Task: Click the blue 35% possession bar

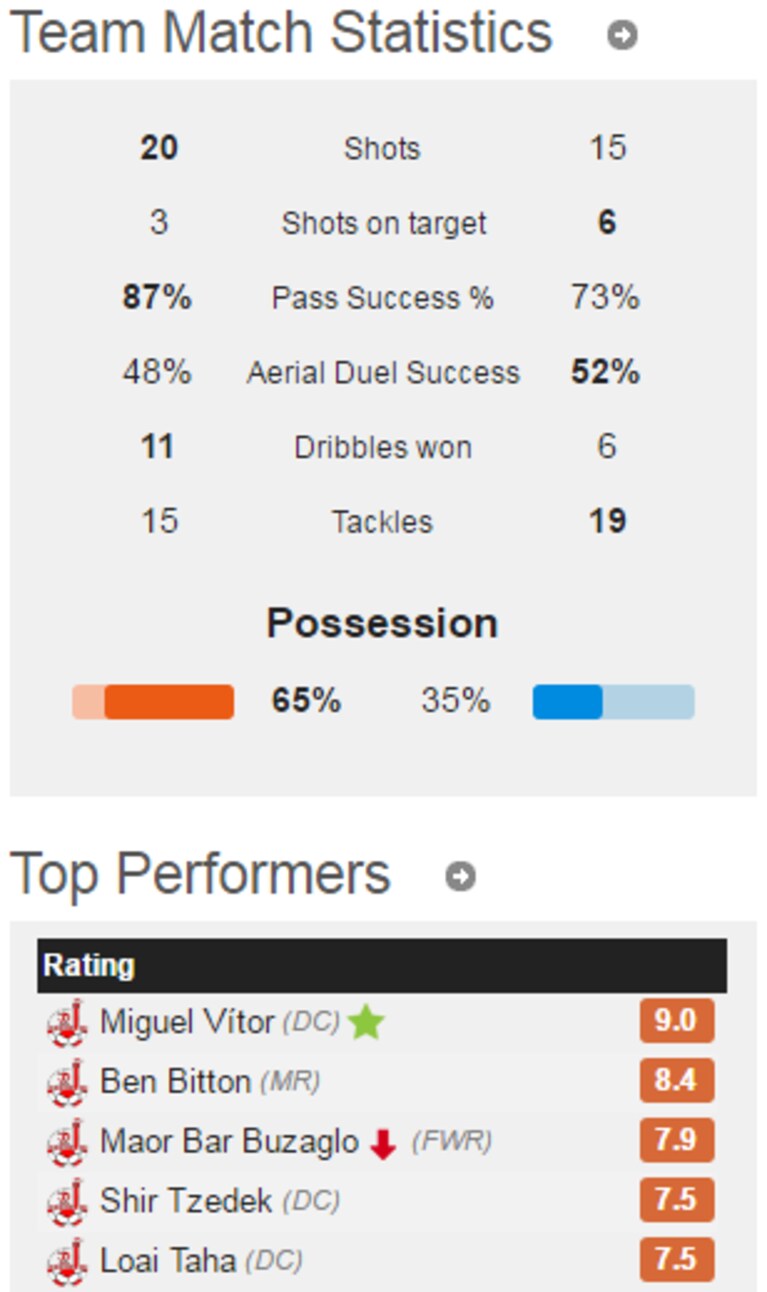Action: [613, 702]
